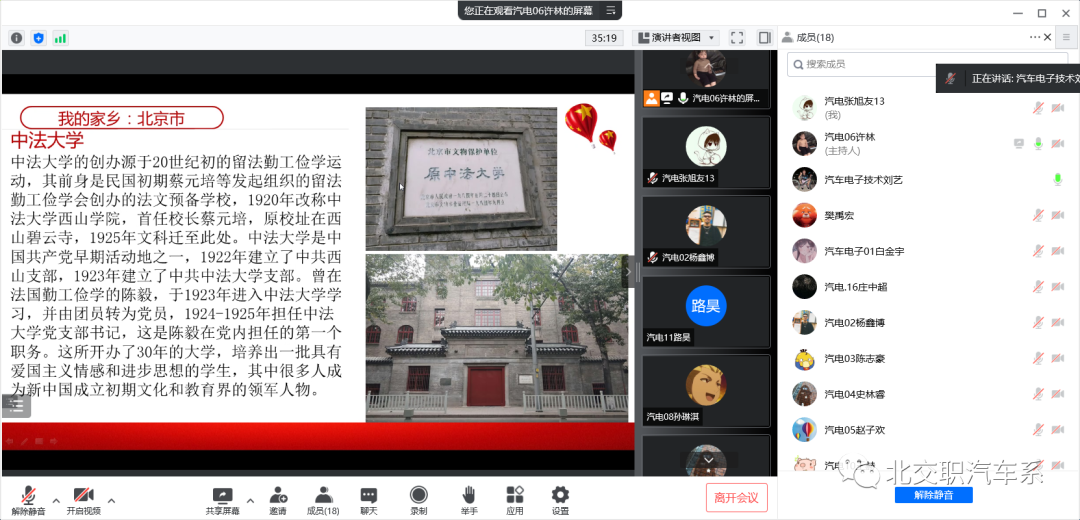1080x520 pixels.
Task: Turn on camera with 开启视频
Action: 83,495
